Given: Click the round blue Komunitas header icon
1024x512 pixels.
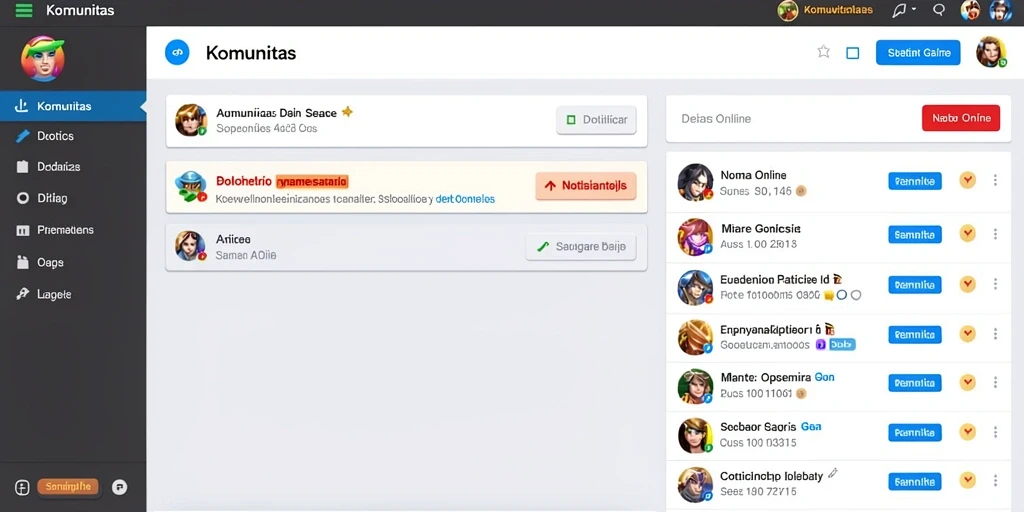Looking at the screenshot, I should (x=177, y=52).
